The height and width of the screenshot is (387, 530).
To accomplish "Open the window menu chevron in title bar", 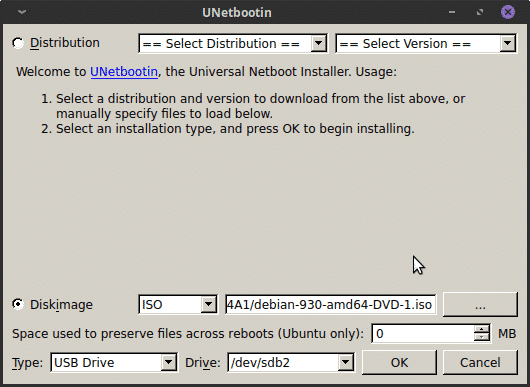I will pos(22,12).
